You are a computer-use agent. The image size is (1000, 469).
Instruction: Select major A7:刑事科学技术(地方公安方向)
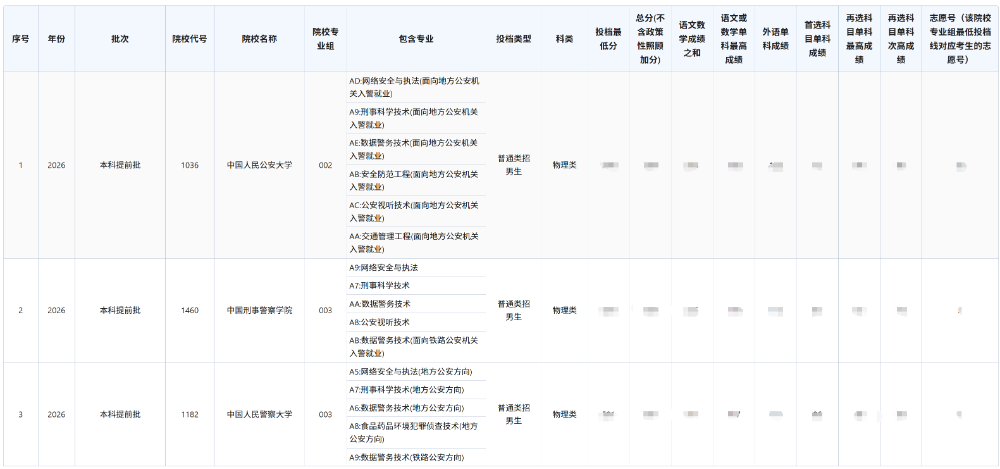click(x=416, y=390)
